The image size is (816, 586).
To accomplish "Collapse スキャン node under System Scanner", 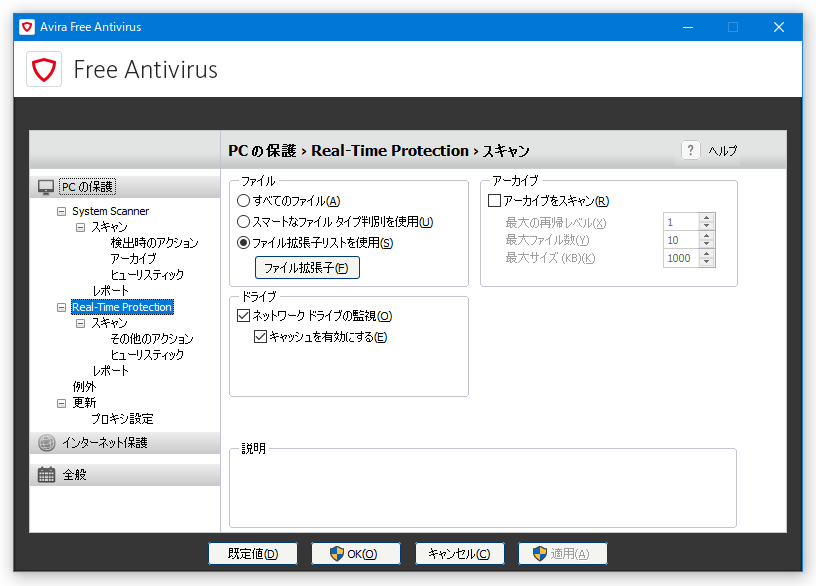I will 81,227.
